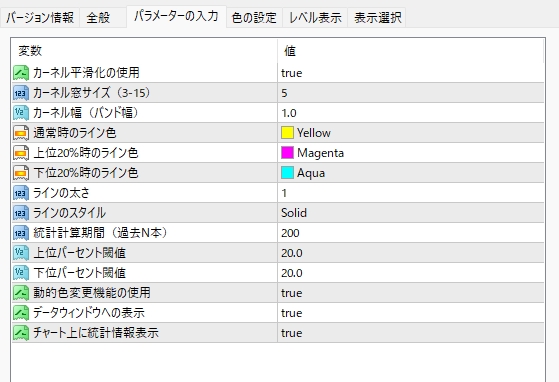Click the color icon beside 上位20%時のライン色
The image size is (559, 382).
[21, 153]
